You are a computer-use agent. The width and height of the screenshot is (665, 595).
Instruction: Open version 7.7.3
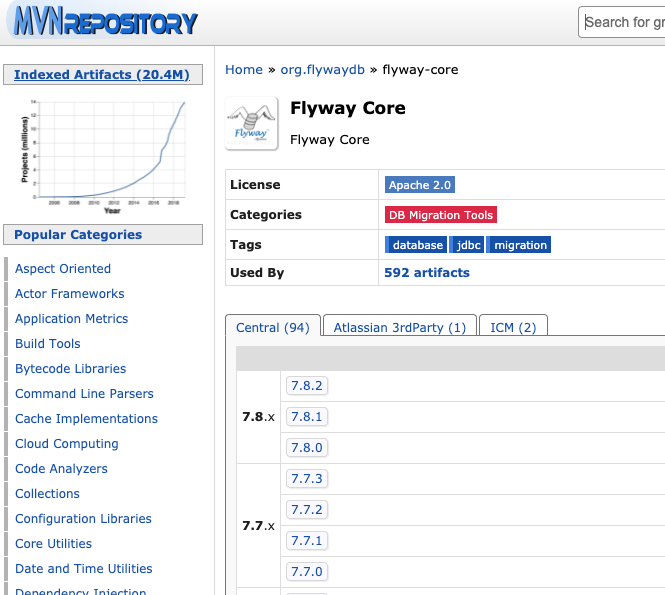coord(307,478)
